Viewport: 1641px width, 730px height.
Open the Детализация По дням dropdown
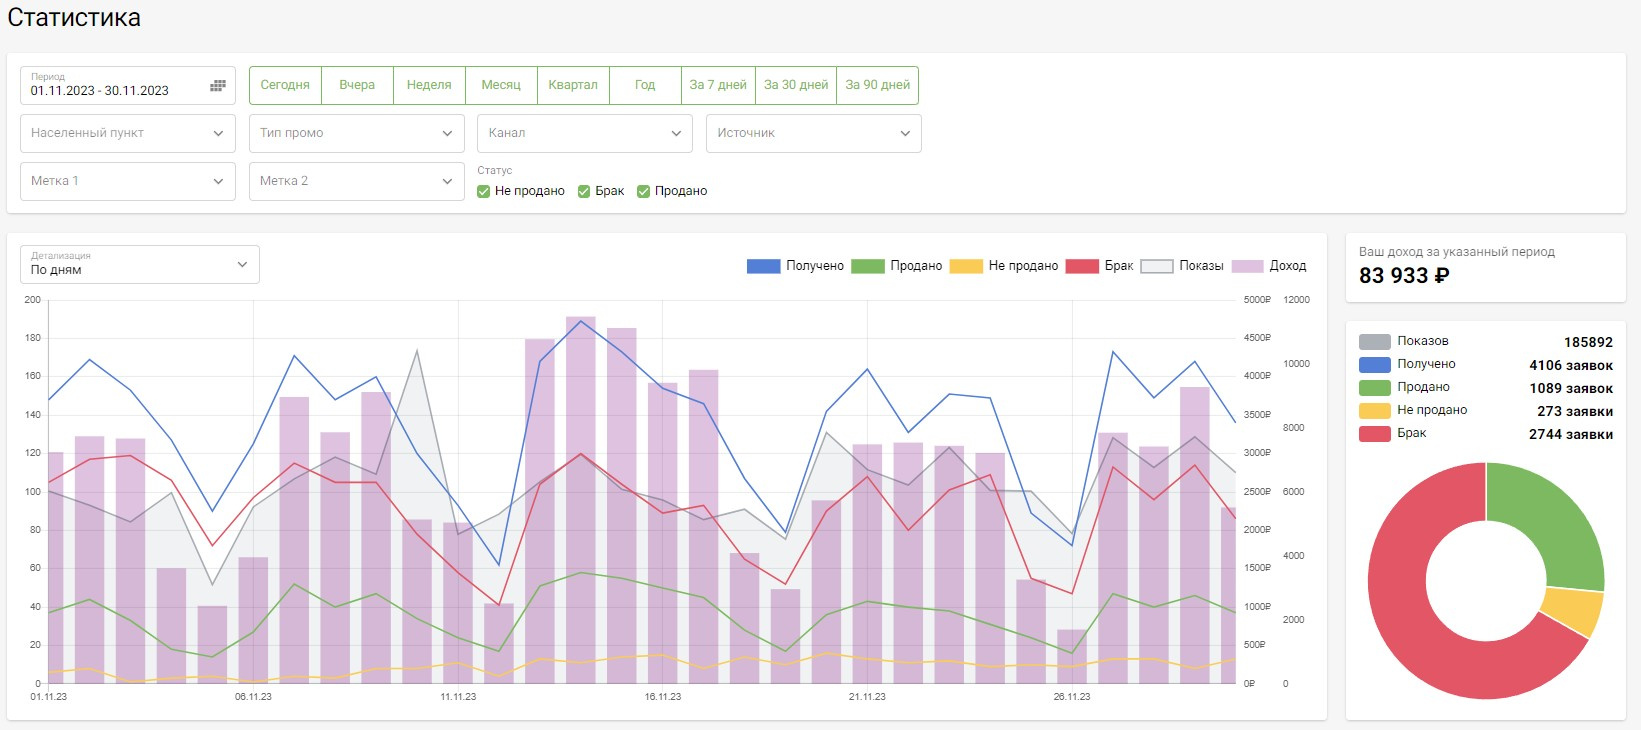click(x=140, y=265)
